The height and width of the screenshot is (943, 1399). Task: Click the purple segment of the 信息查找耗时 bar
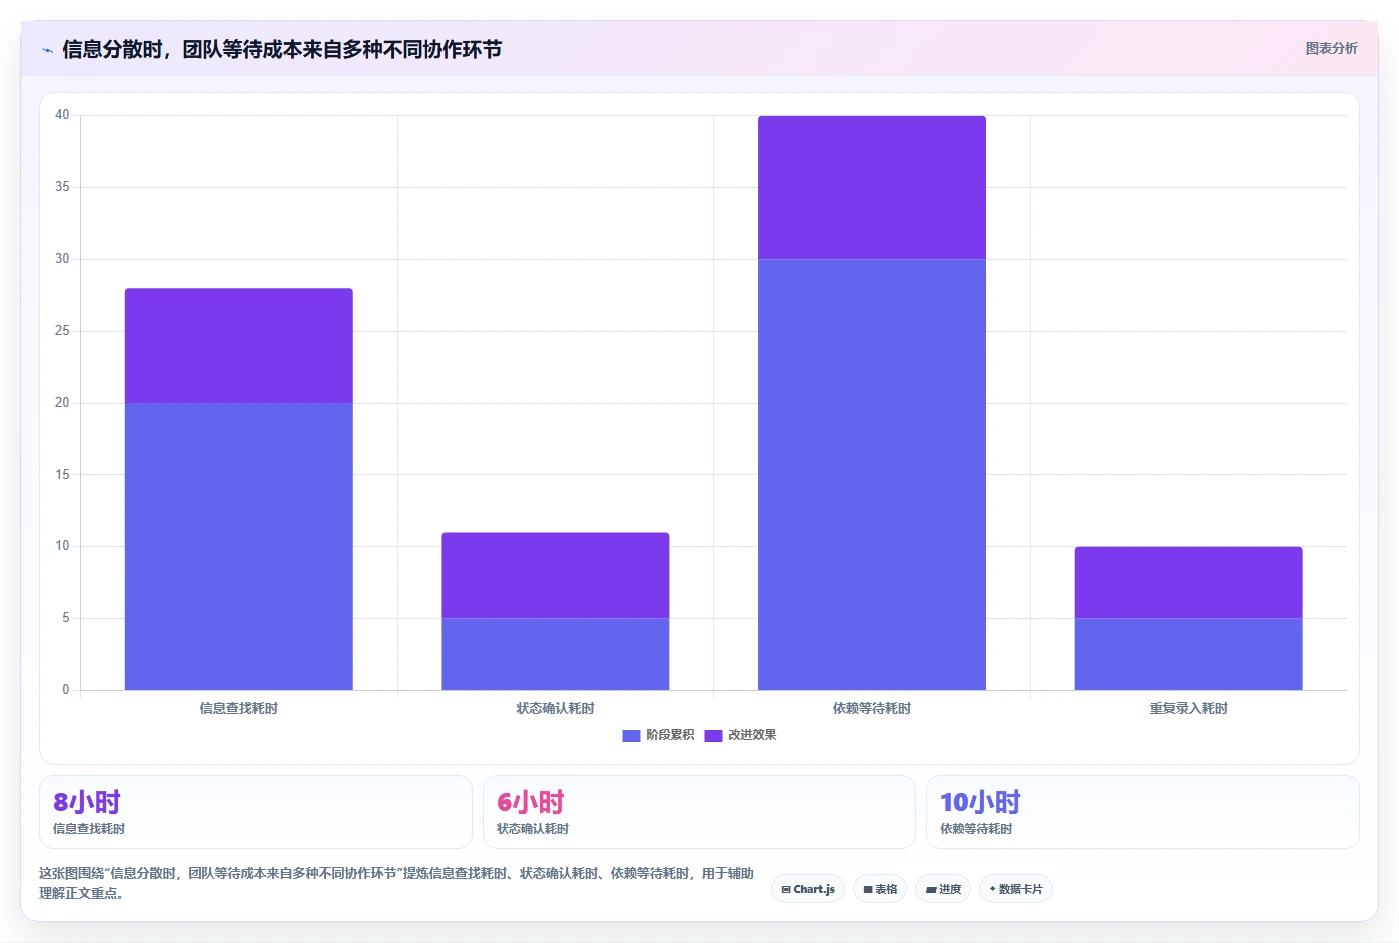(x=239, y=346)
